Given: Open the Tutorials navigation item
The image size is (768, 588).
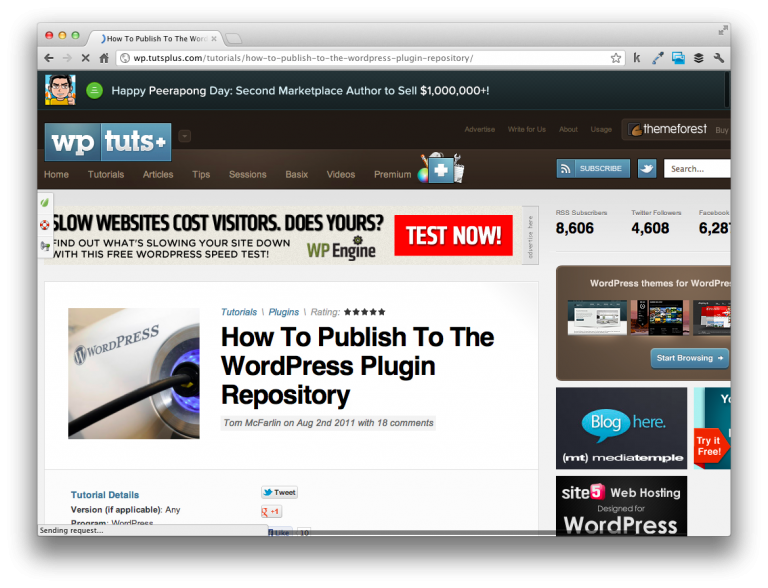Looking at the screenshot, I should (x=106, y=174).
